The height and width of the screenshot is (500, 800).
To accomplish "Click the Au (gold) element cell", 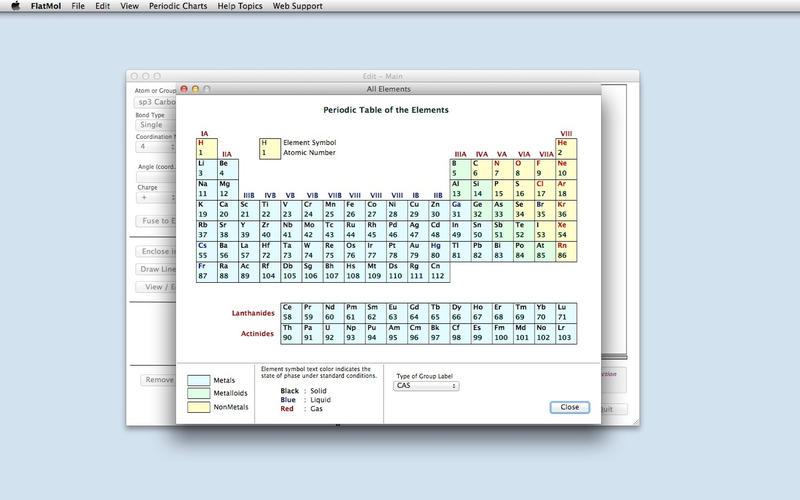I will tap(416, 250).
